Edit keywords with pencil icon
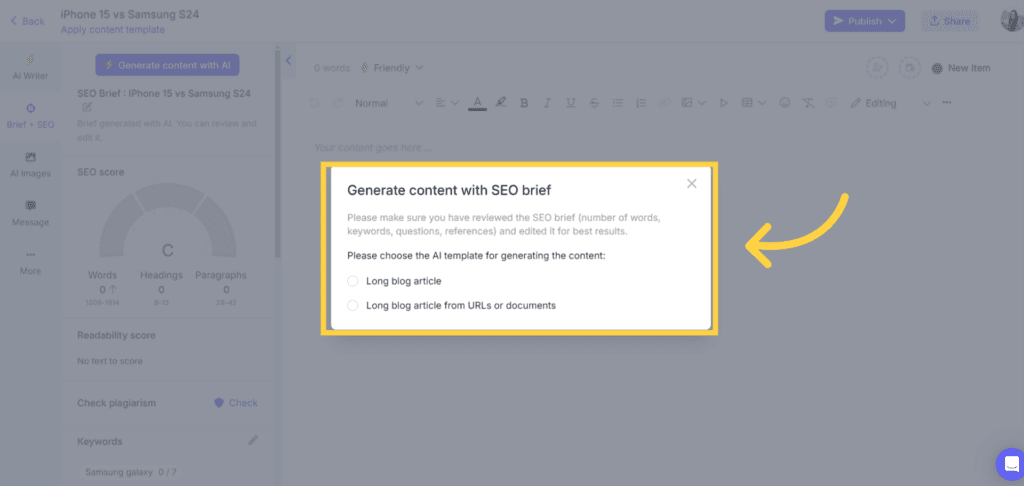The height and width of the screenshot is (486, 1024). coord(253,440)
